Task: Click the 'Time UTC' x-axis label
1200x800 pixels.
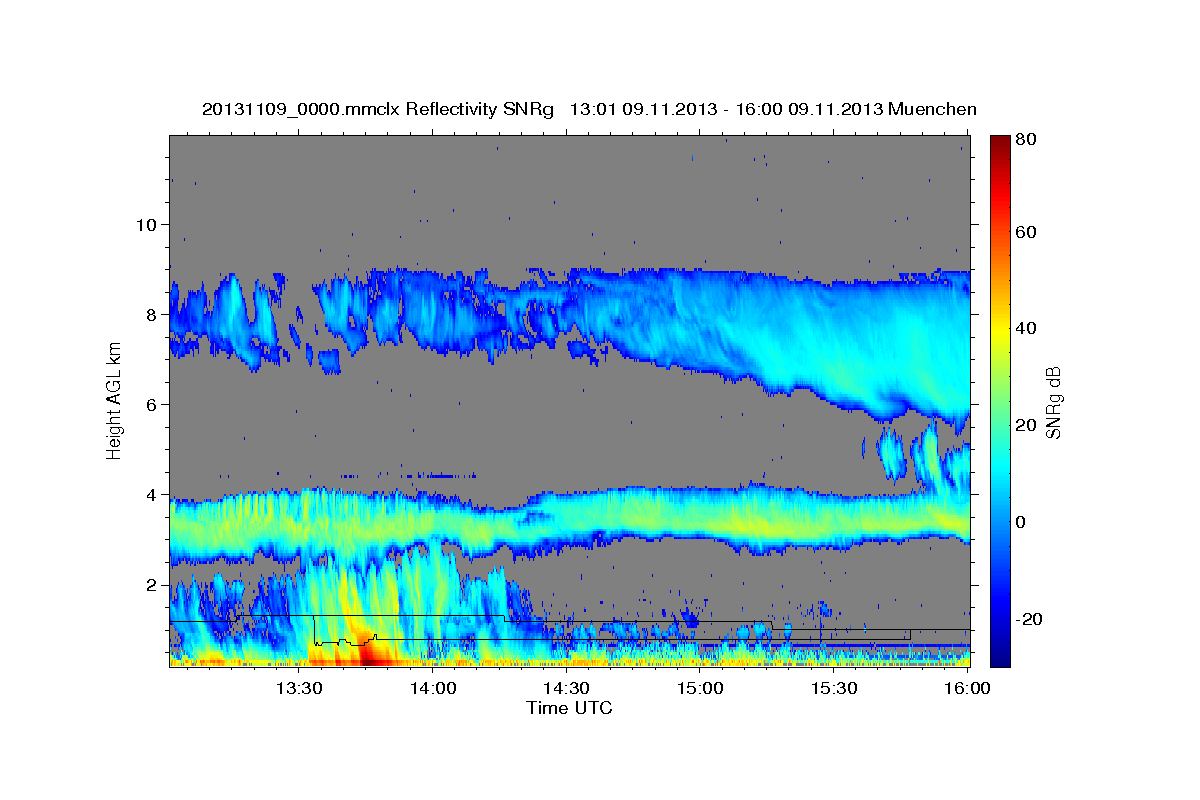Action: (569, 708)
